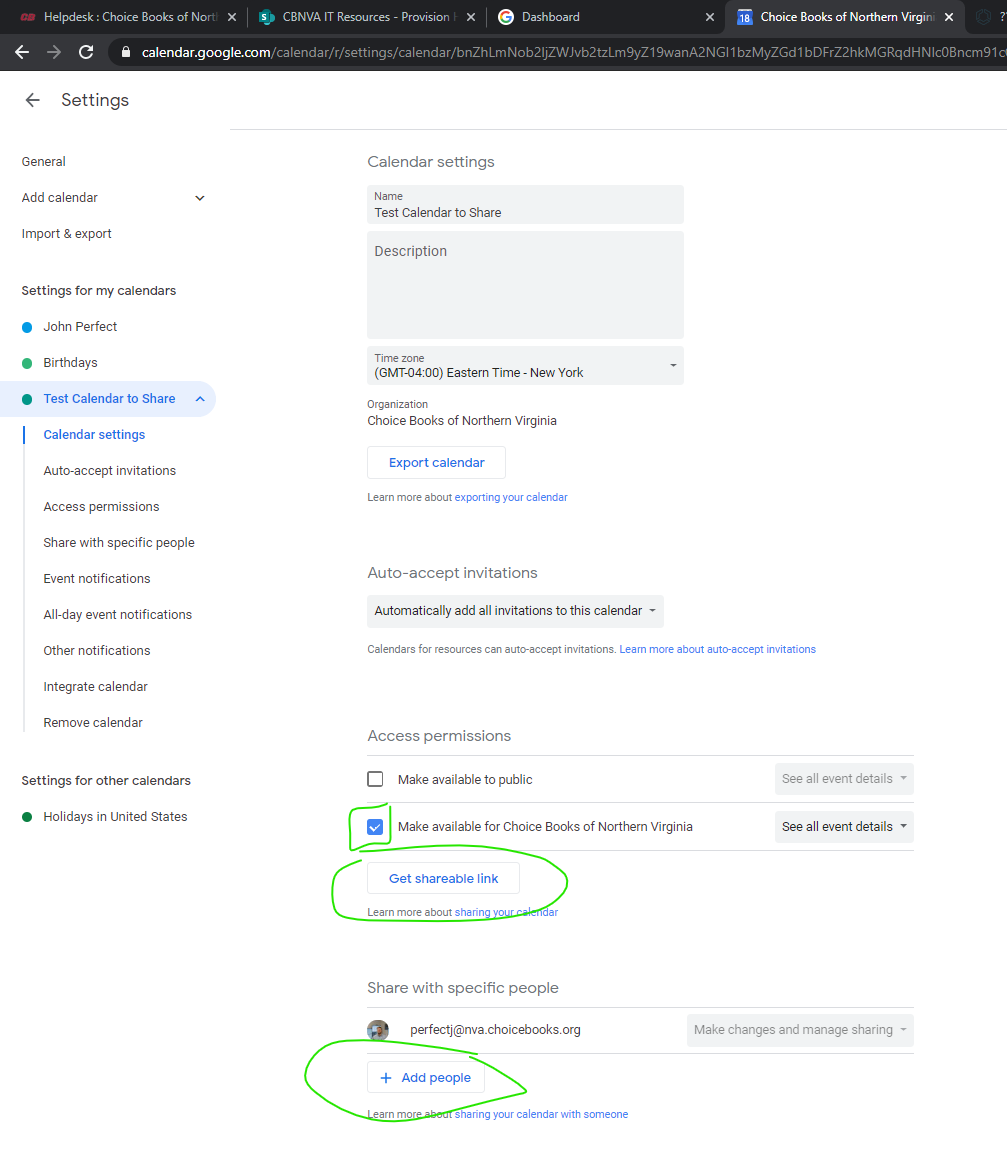
Task: Go to All-day event notifications section
Action: pyautogui.click(x=118, y=615)
